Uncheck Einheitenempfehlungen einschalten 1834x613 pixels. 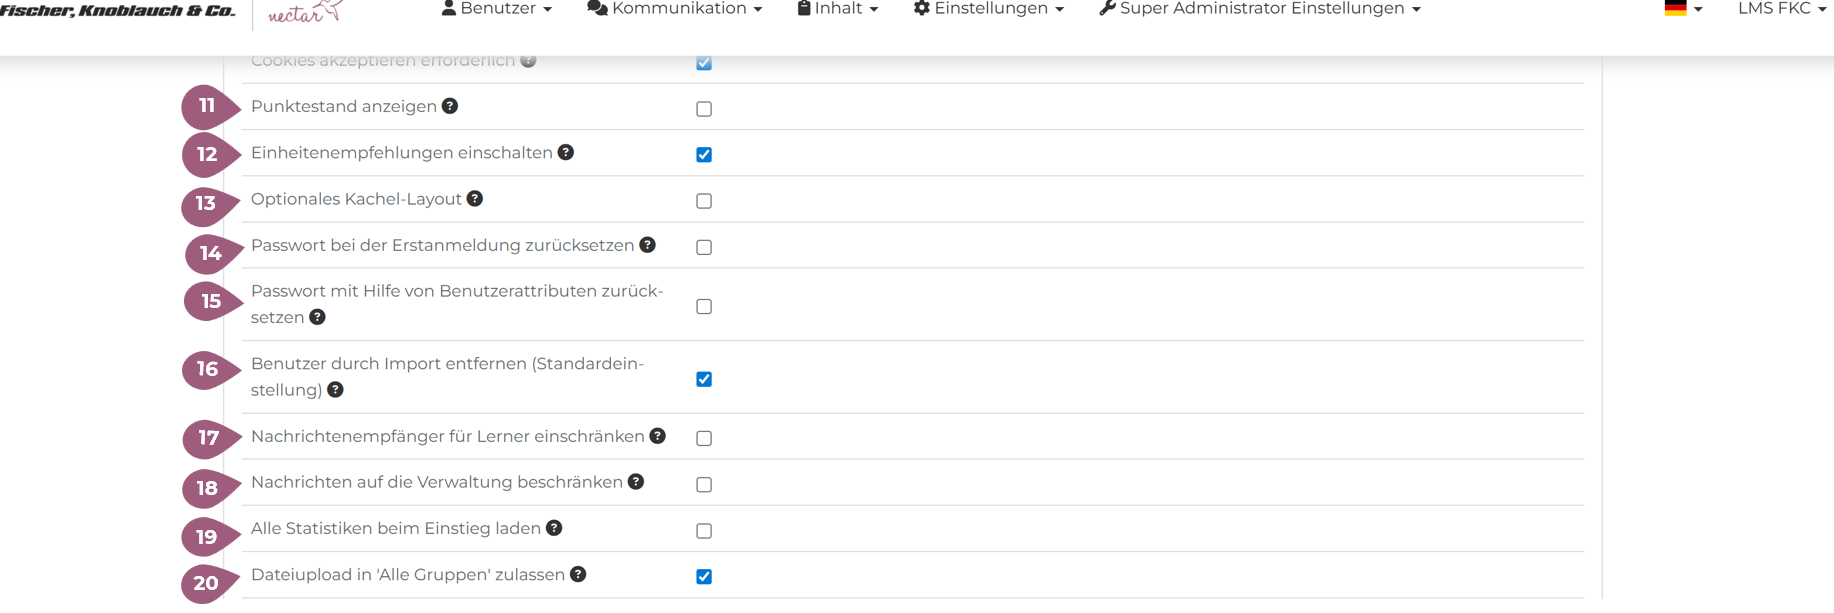pos(704,155)
